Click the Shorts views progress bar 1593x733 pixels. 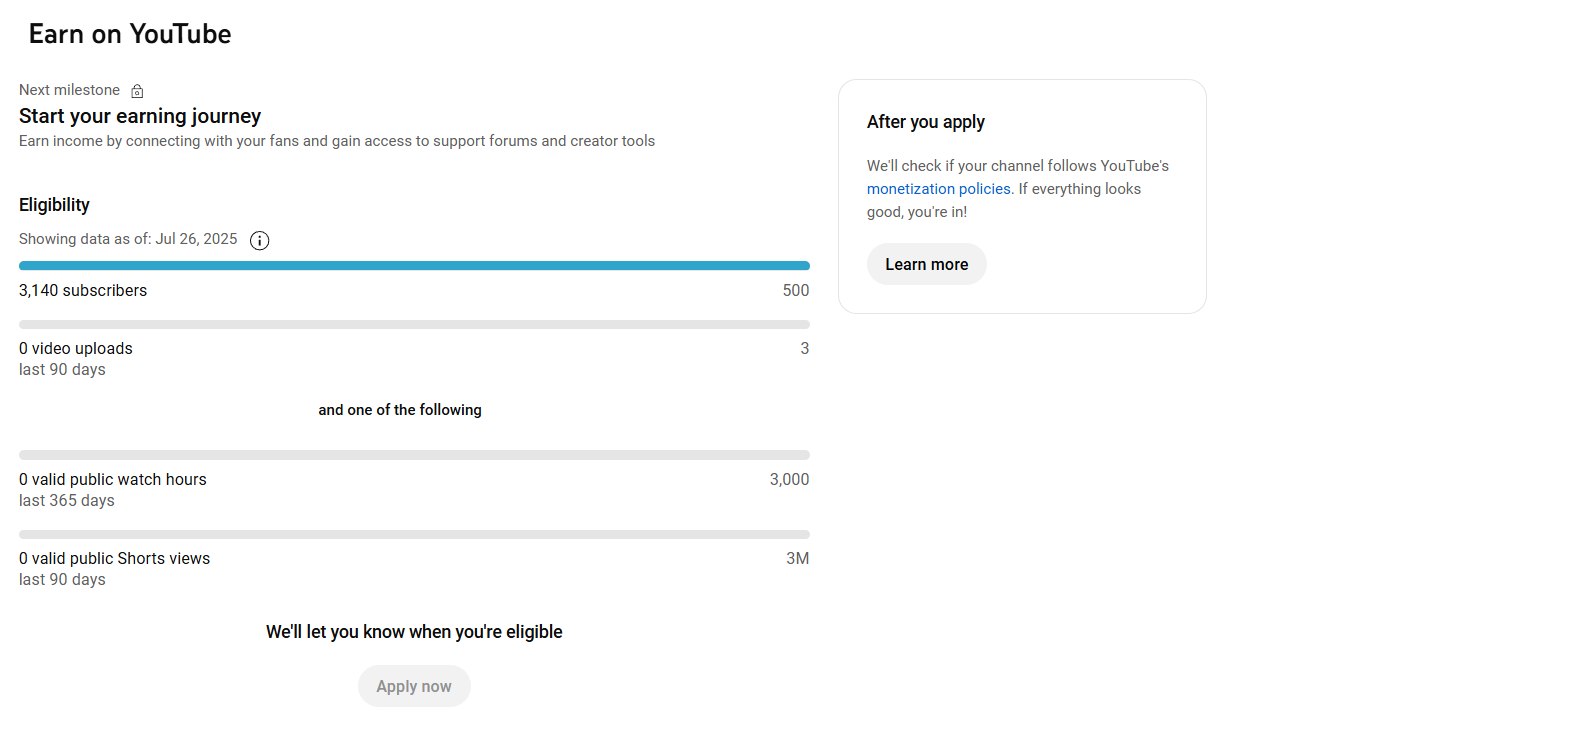pos(414,534)
